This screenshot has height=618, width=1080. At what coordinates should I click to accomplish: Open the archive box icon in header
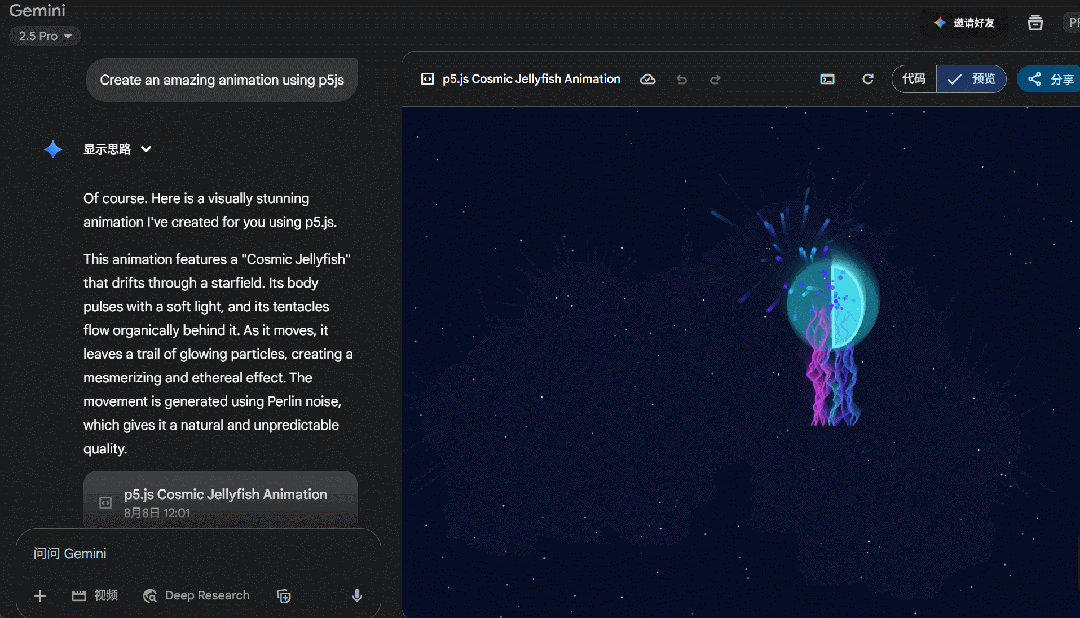(x=1035, y=23)
